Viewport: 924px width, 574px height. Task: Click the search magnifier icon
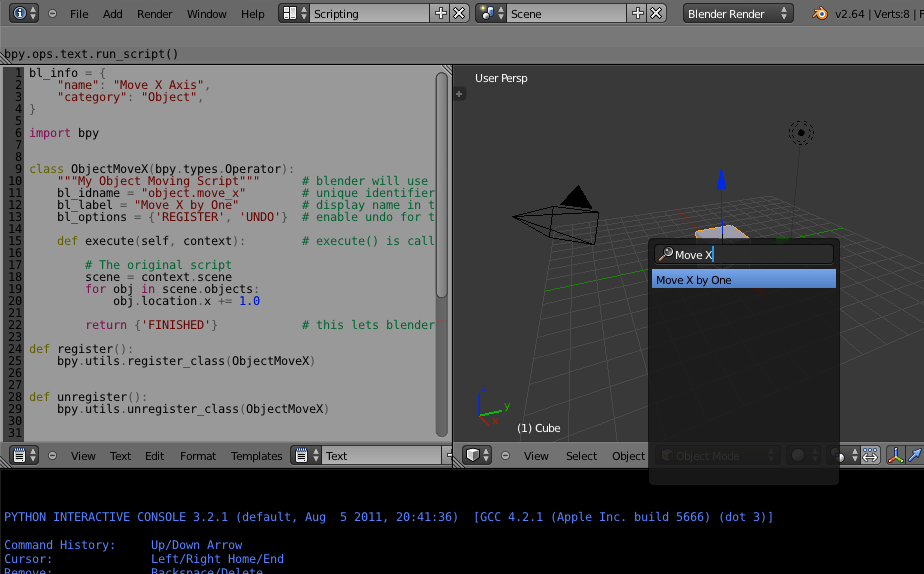665,255
